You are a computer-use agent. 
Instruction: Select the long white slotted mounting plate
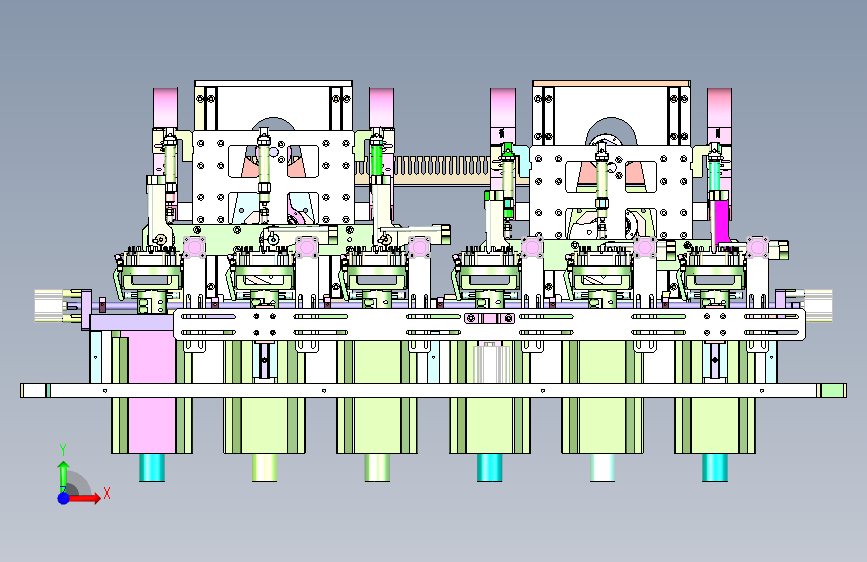[489, 325]
